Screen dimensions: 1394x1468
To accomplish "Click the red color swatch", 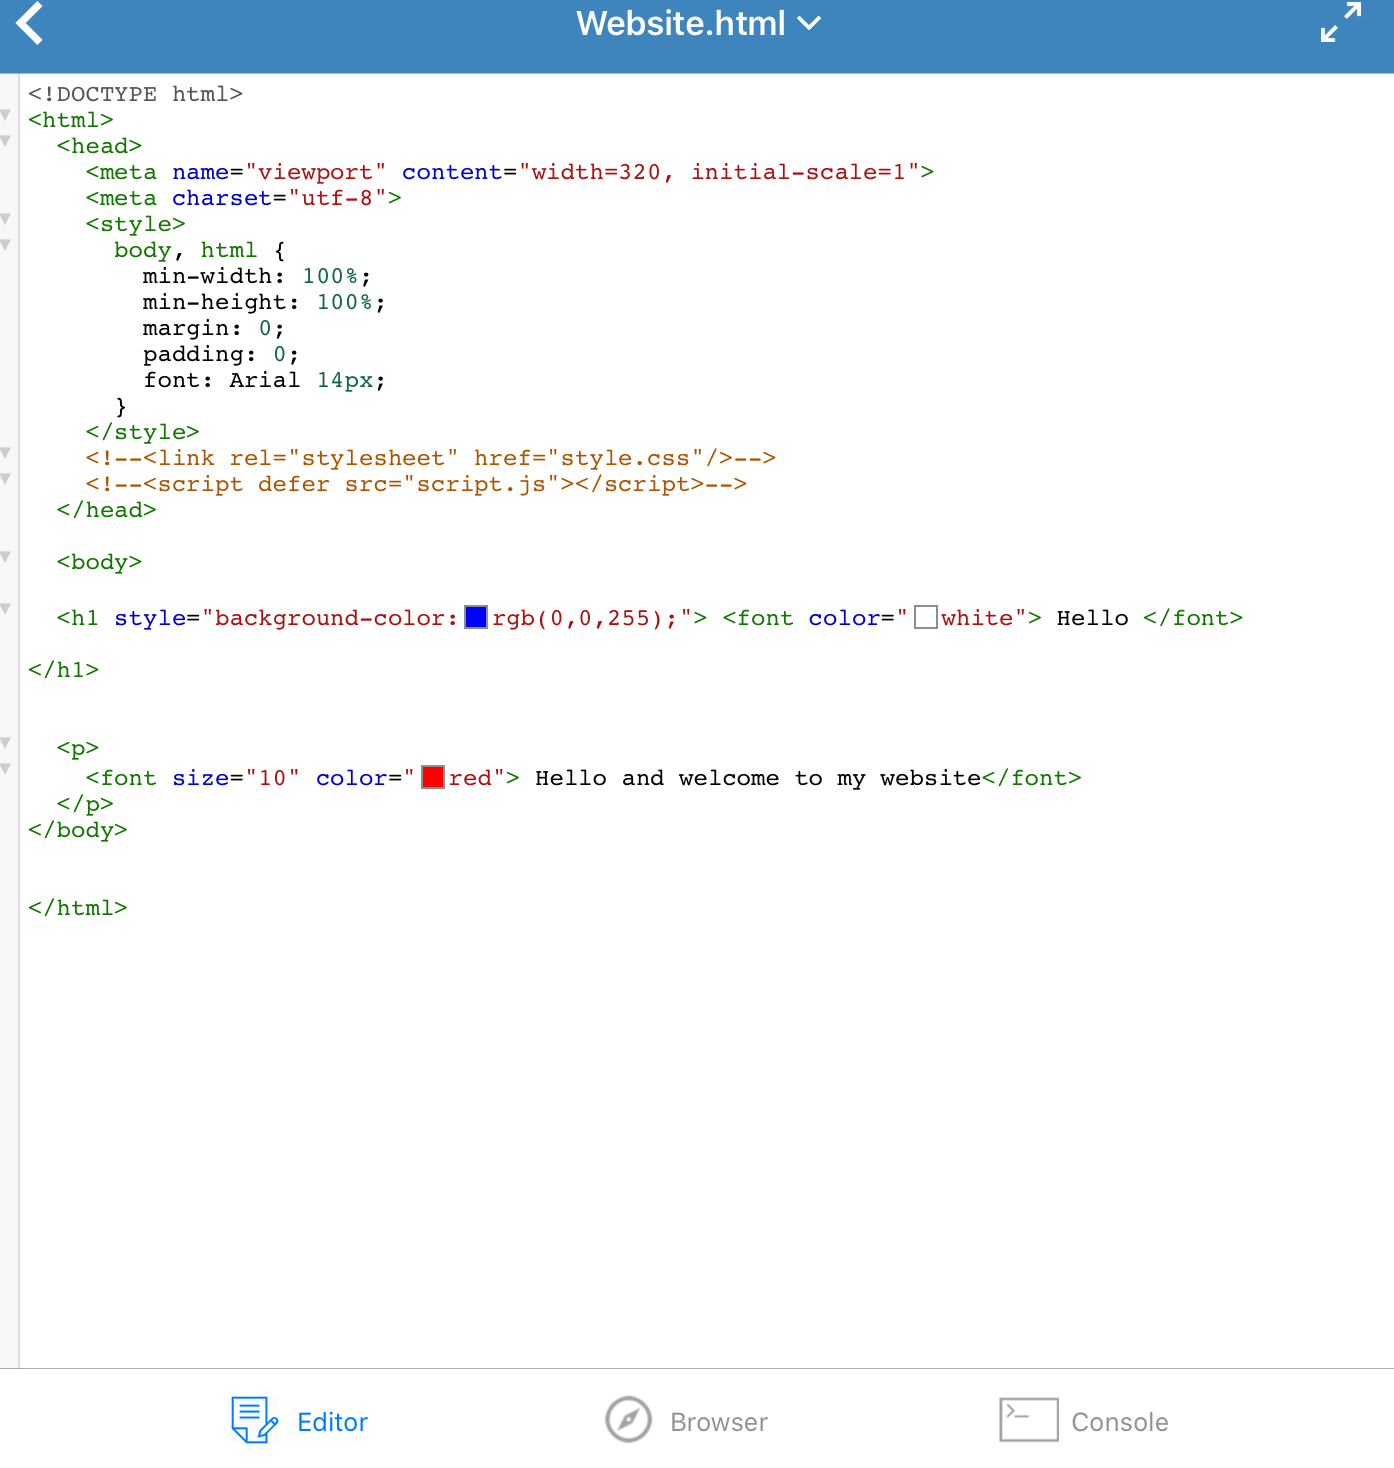I will point(433,777).
